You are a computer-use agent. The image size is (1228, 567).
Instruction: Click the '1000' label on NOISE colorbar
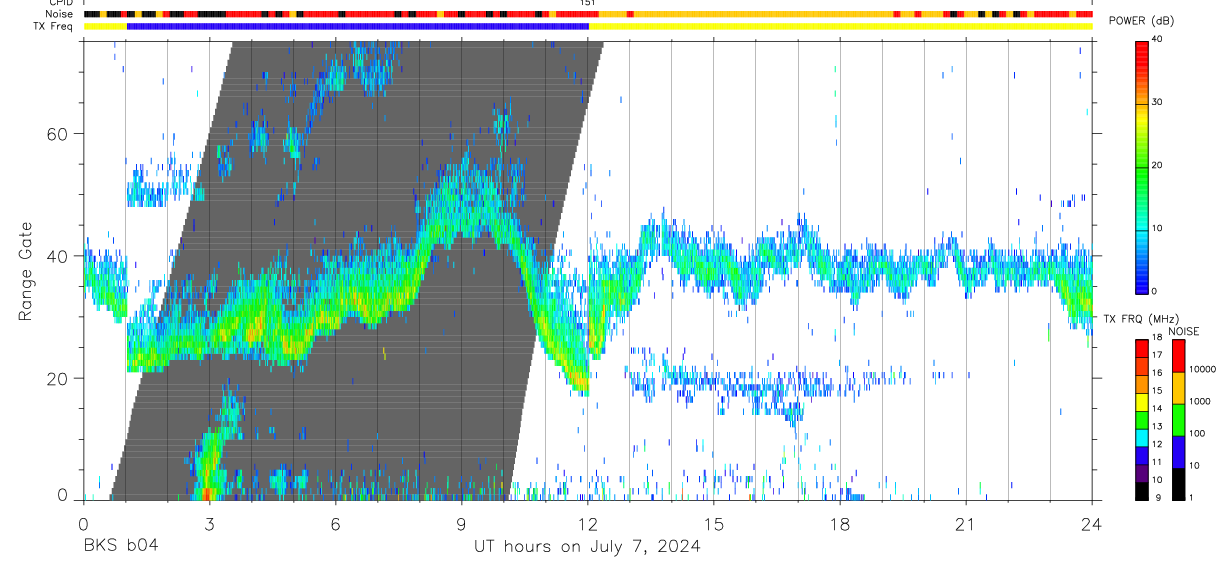[1201, 401]
